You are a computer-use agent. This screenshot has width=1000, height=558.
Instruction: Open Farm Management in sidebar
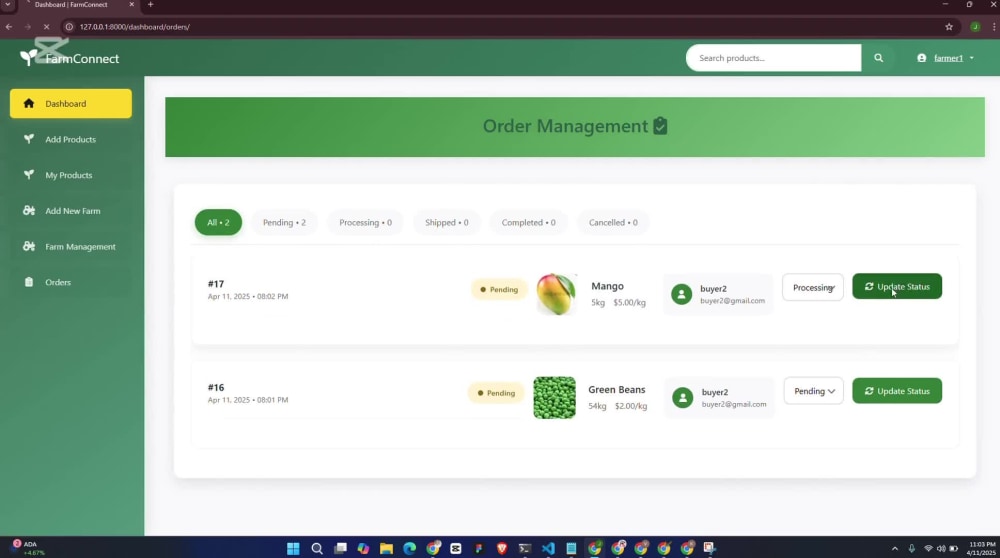tap(71, 246)
